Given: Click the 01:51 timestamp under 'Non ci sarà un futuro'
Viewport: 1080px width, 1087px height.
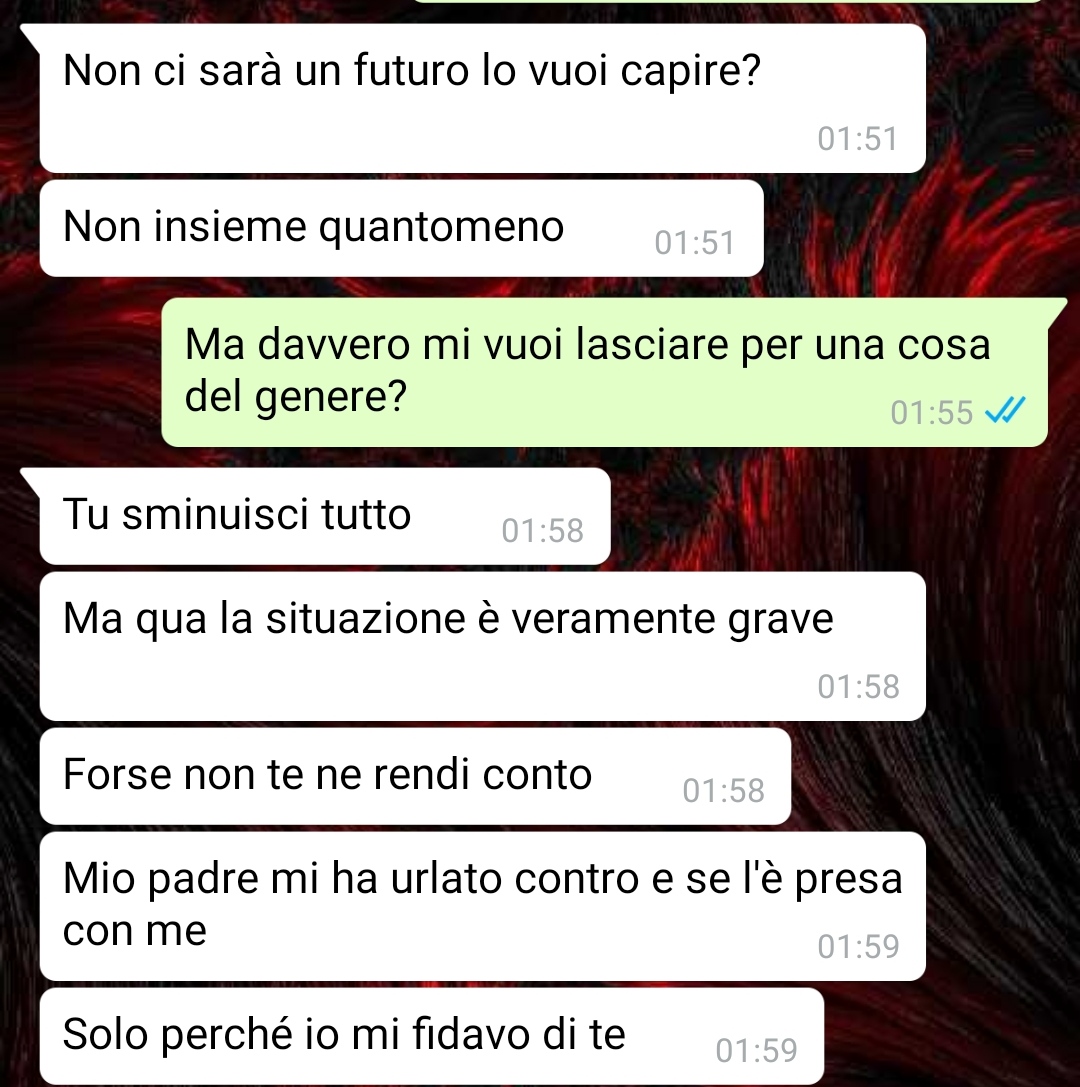Looking at the screenshot, I should 857,139.
